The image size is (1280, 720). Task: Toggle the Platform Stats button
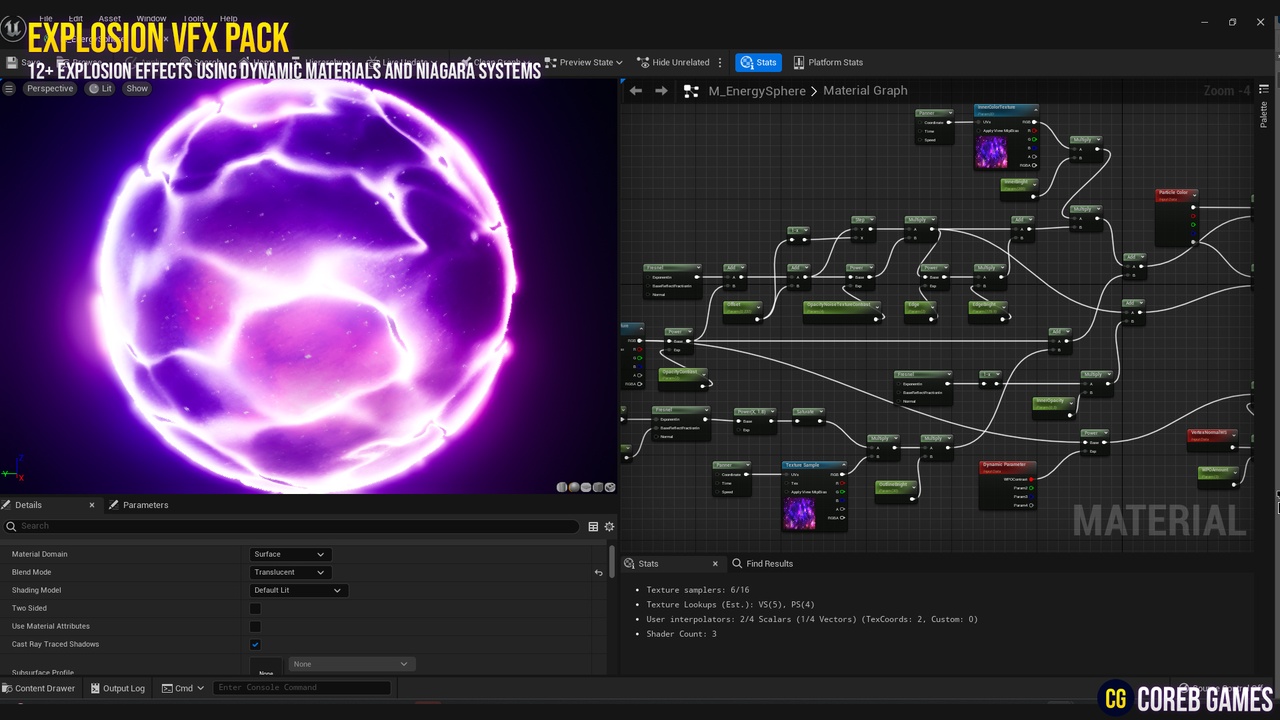(x=828, y=62)
